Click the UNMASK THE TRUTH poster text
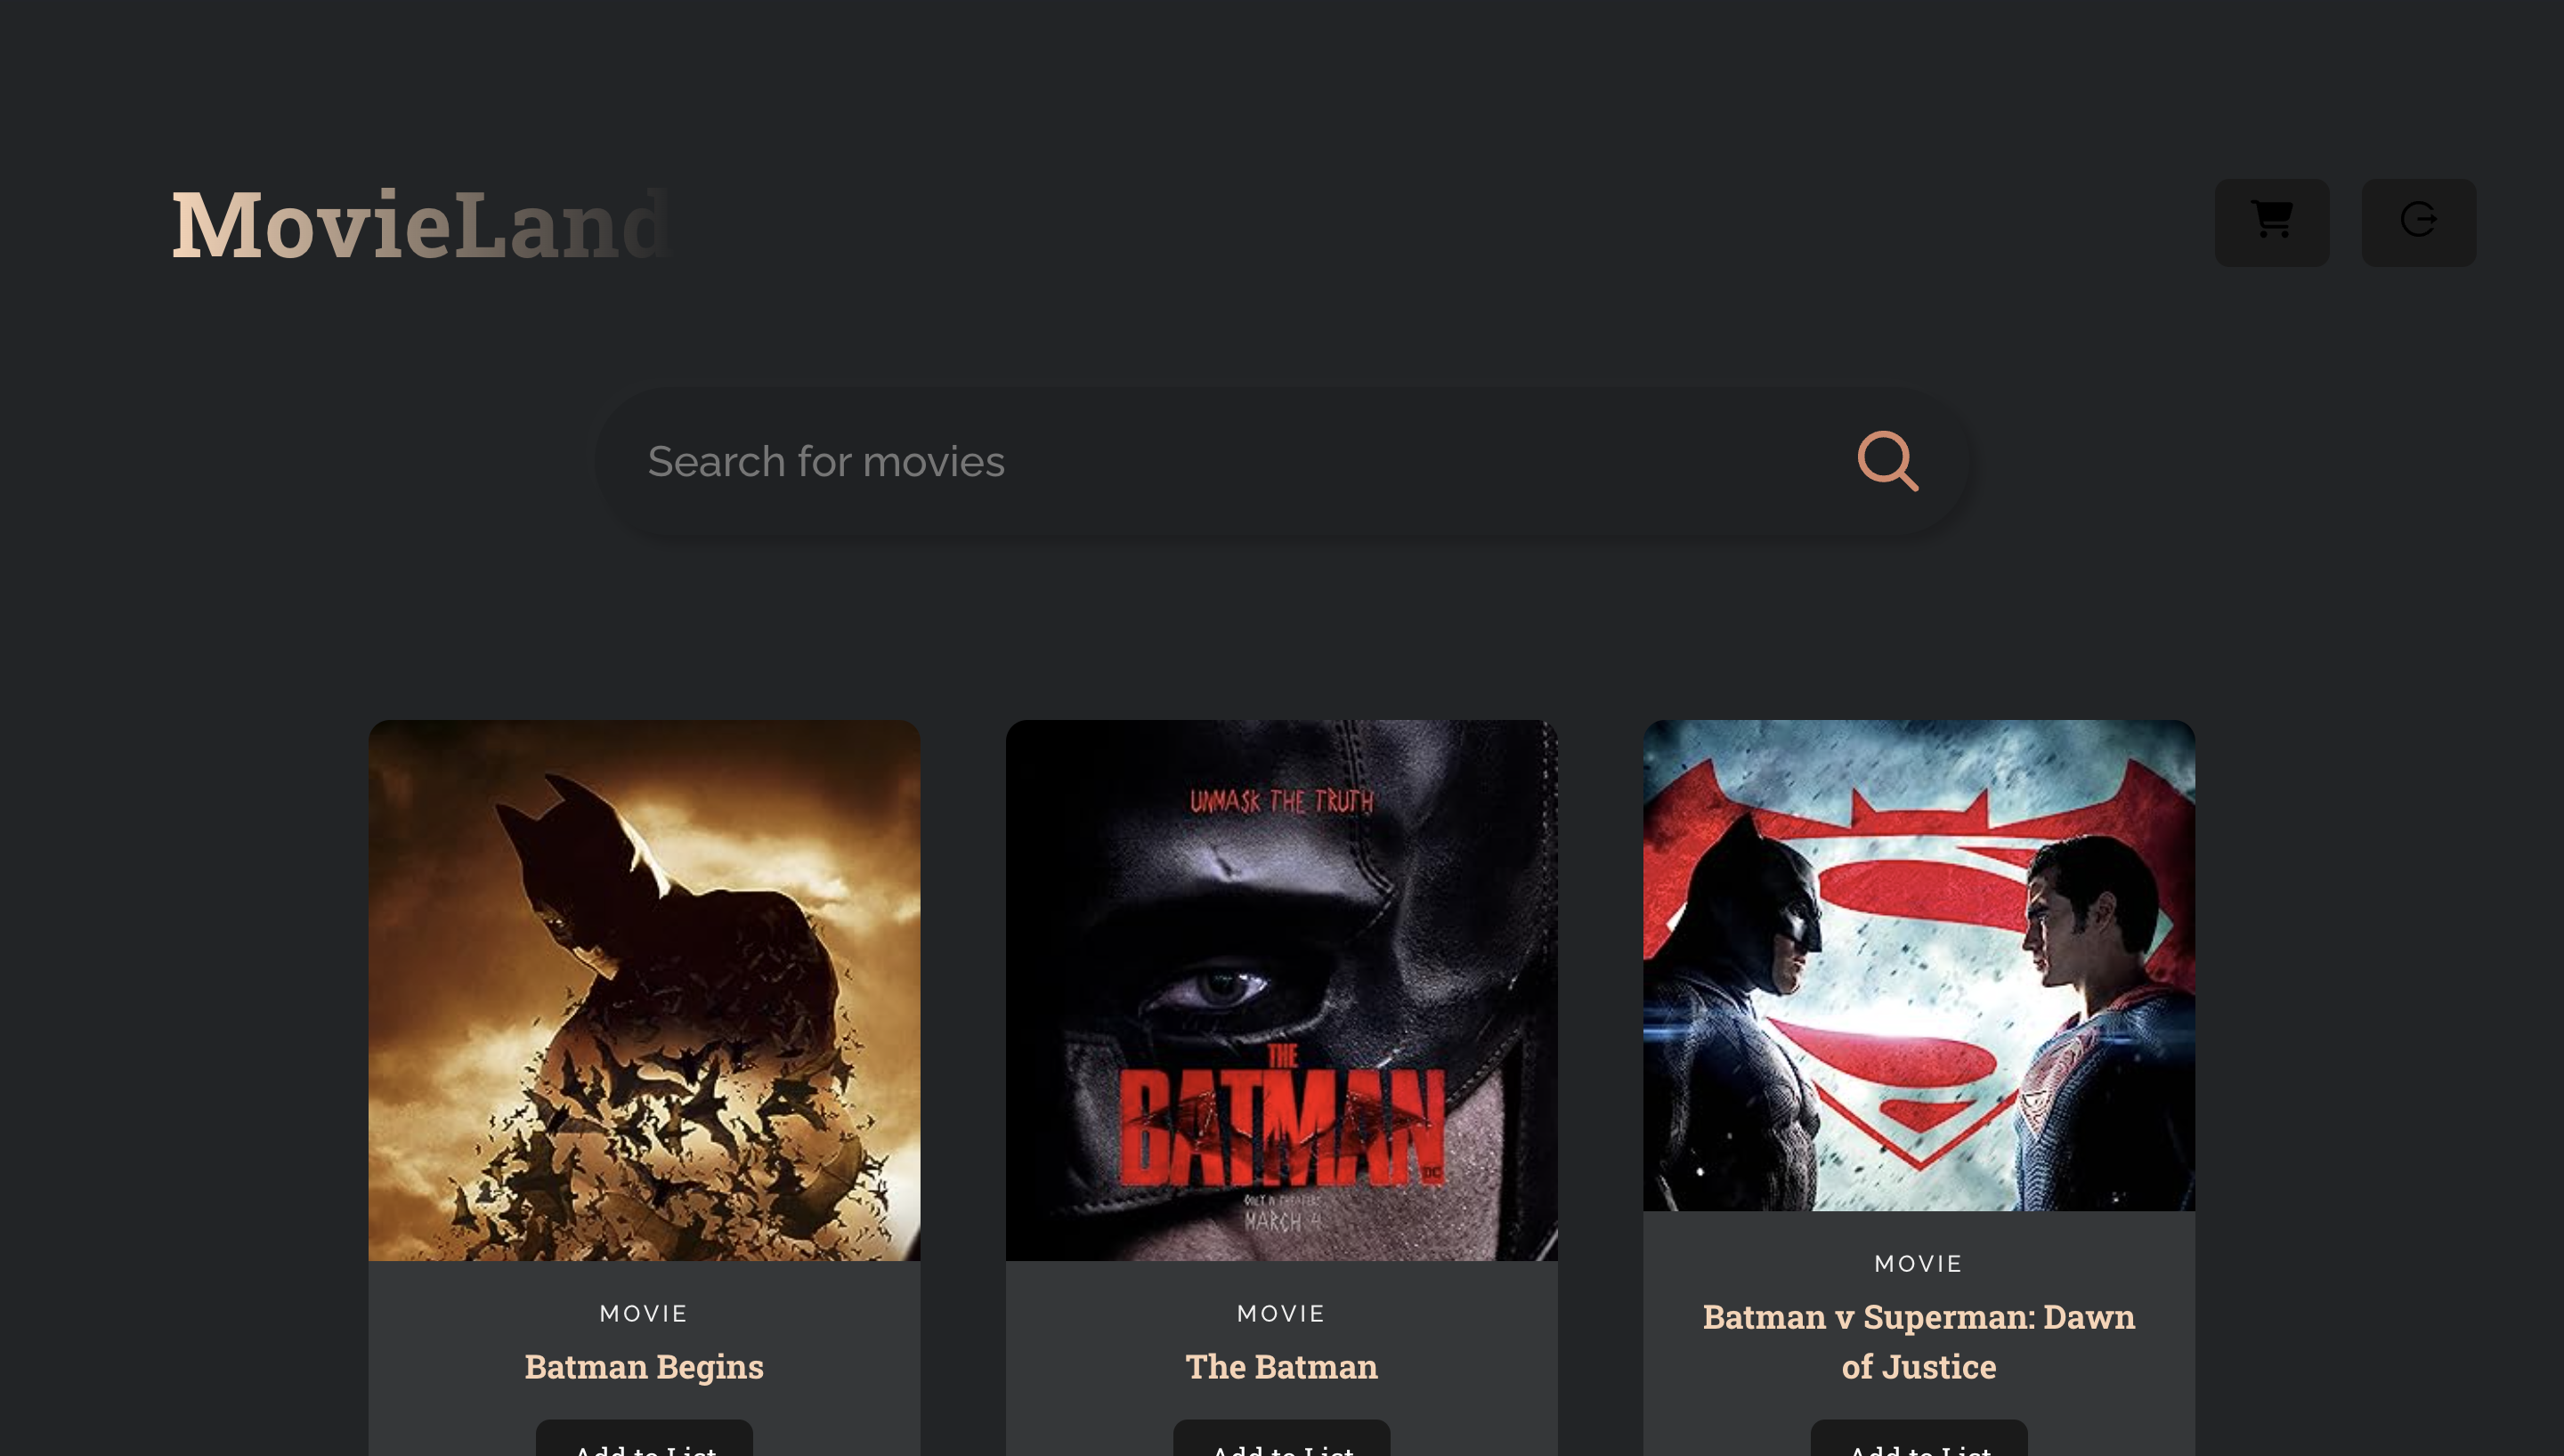The image size is (2564, 1456). click(x=1281, y=801)
